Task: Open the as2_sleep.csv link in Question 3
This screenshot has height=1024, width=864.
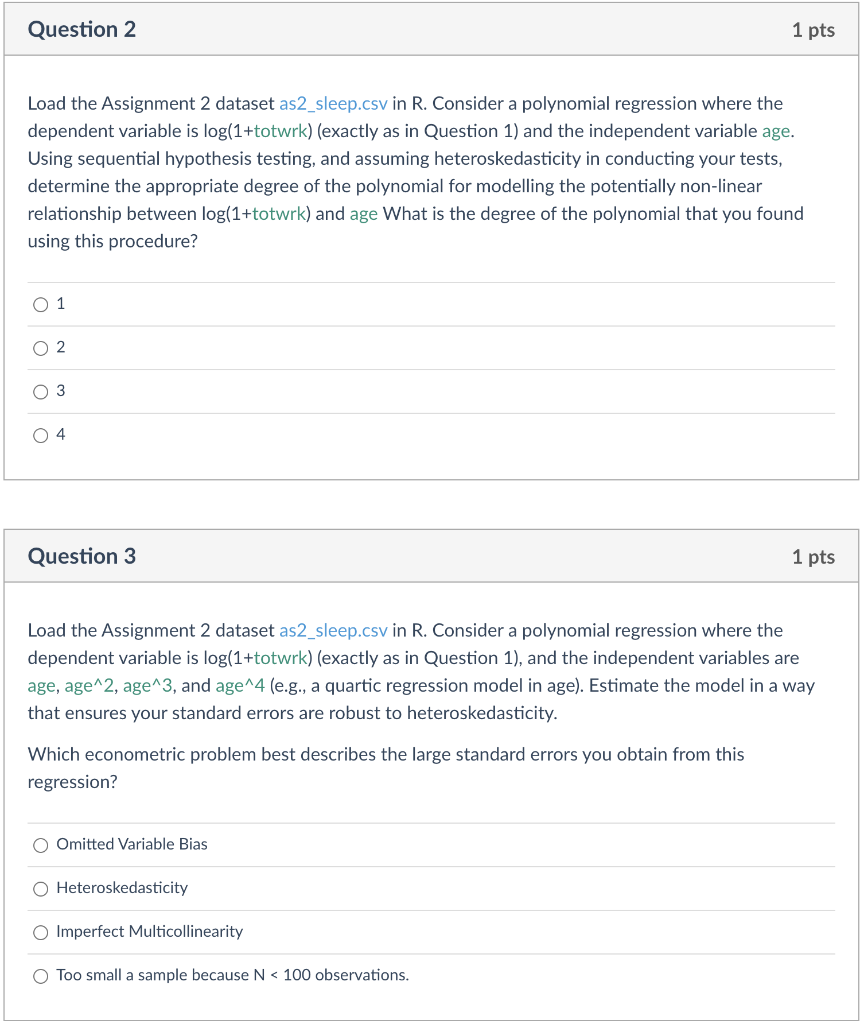Action: click(x=332, y=630)
